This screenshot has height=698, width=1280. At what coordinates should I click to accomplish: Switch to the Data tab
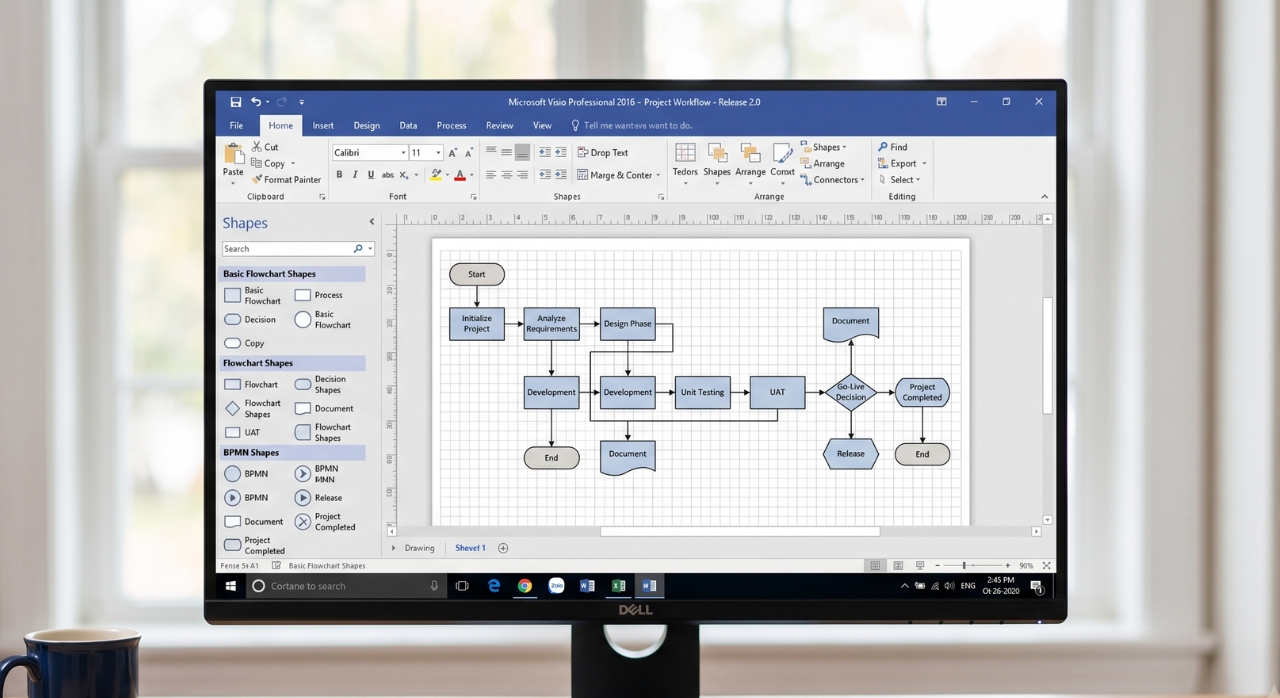click(408, 126)
